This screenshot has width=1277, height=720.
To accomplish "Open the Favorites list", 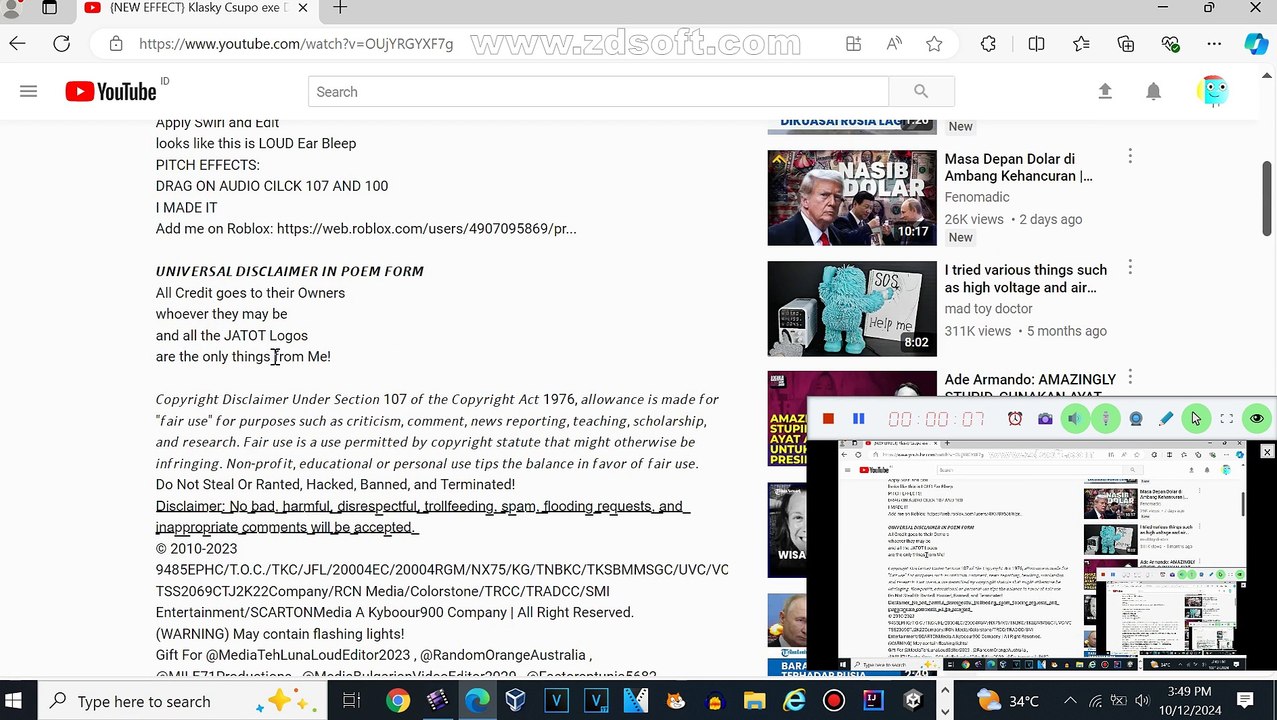I will click(x=1081, y=44).
